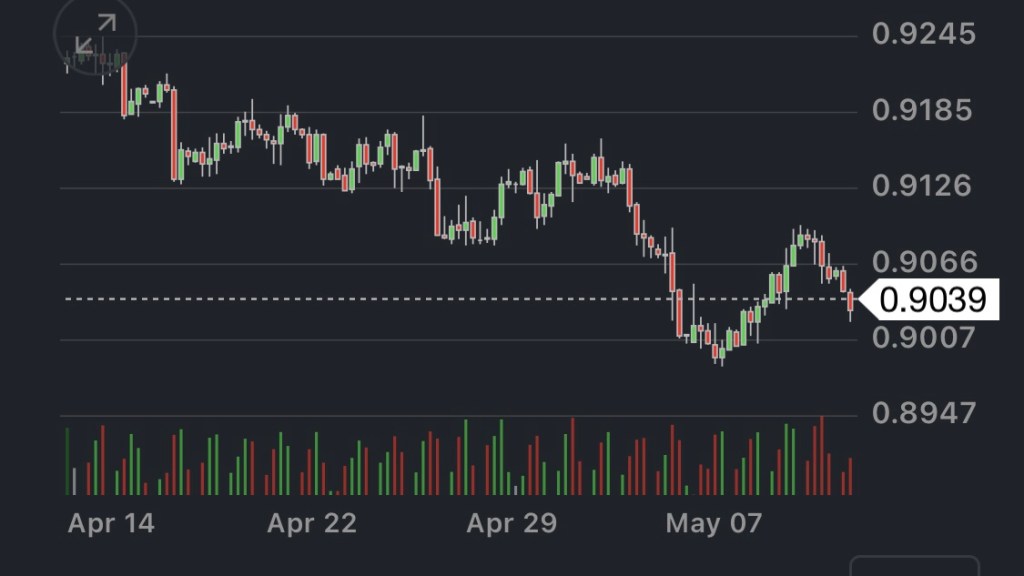This screenshot has width=1024, height=576.
Task: Click the 0.9245 price axis label
Action: (922, 35)
